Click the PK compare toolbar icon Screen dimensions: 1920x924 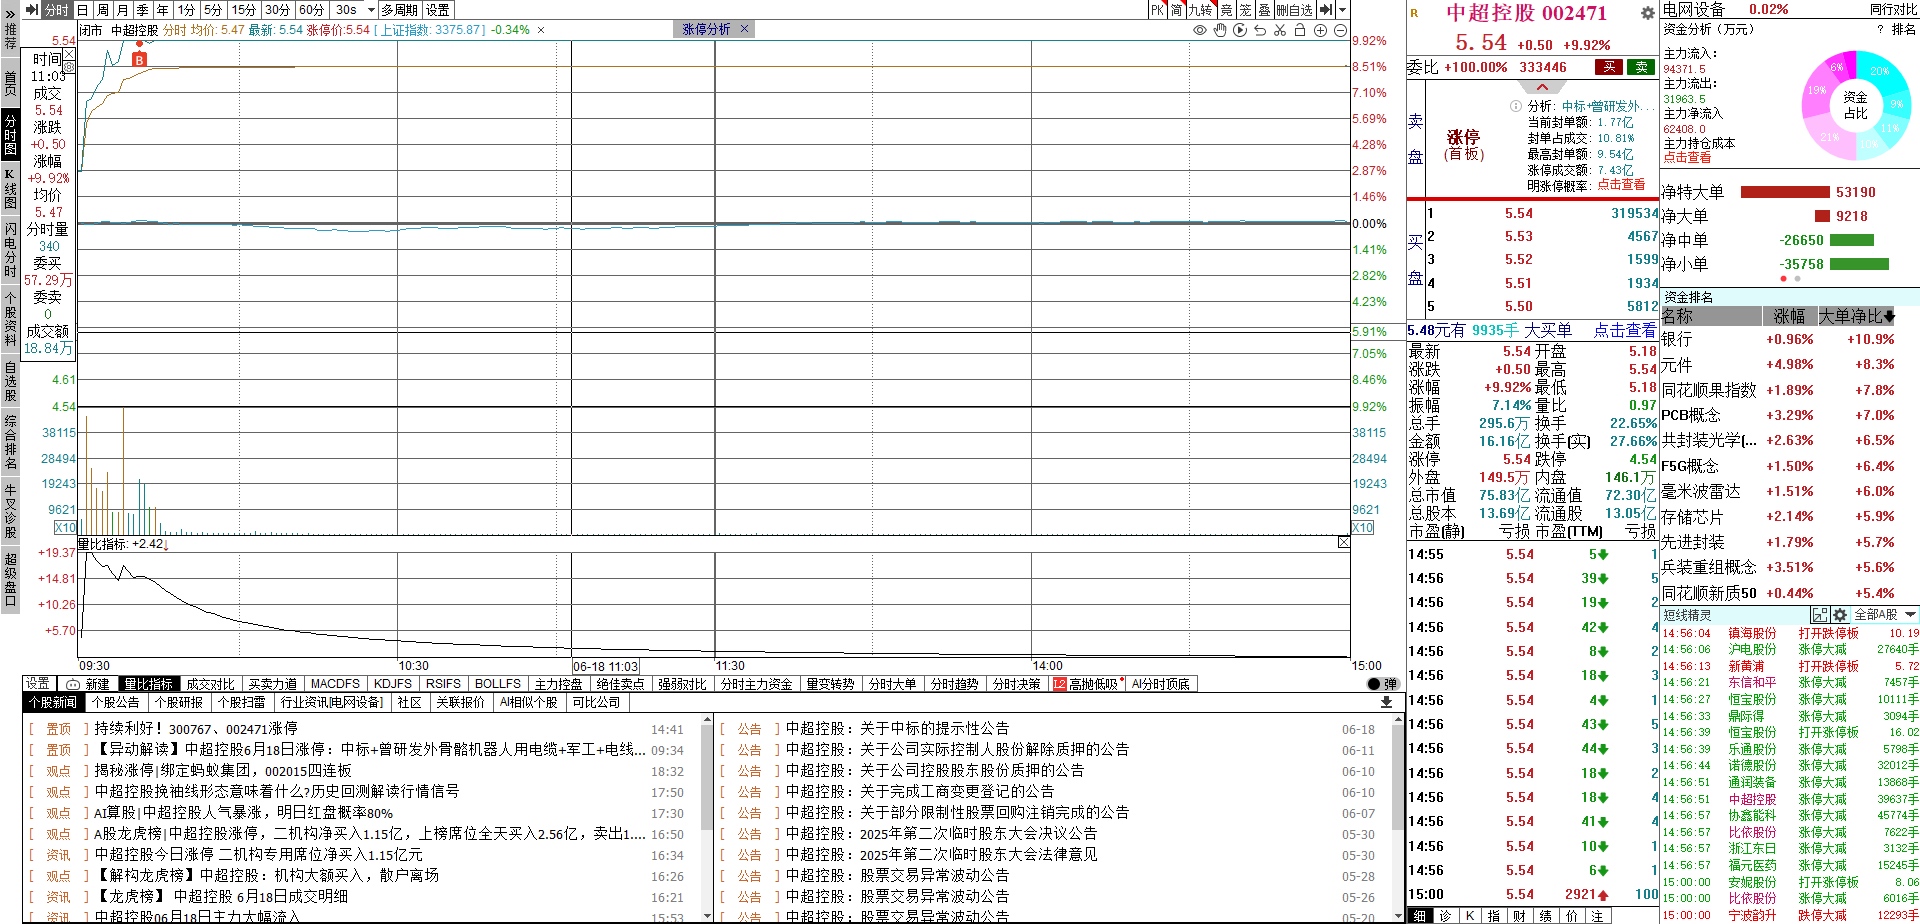click(x=1157, y=10)
